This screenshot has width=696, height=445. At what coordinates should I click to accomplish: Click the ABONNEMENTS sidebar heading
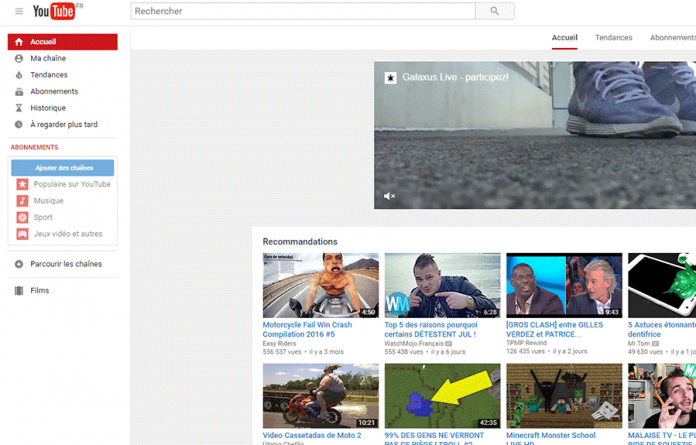coord(35,147)
